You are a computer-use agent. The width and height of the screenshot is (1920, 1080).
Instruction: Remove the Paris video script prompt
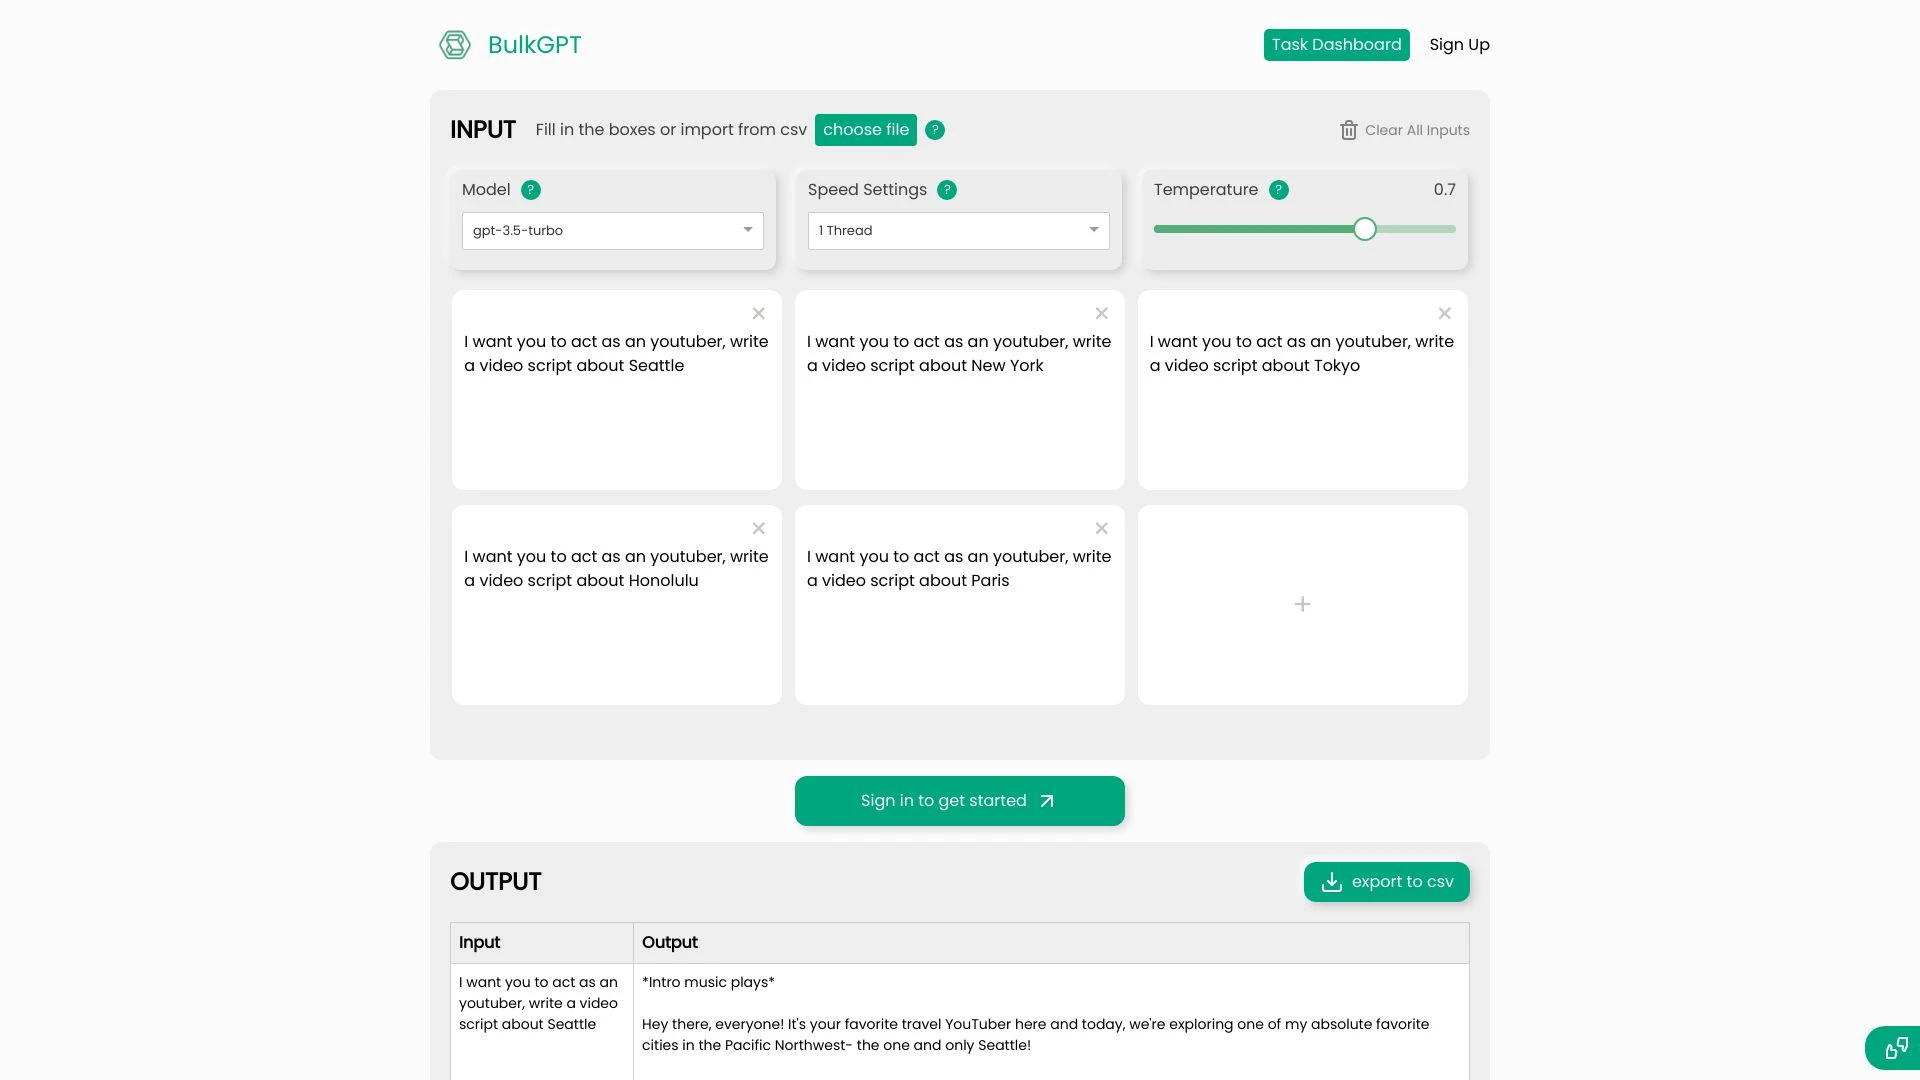pos(1101,528)
